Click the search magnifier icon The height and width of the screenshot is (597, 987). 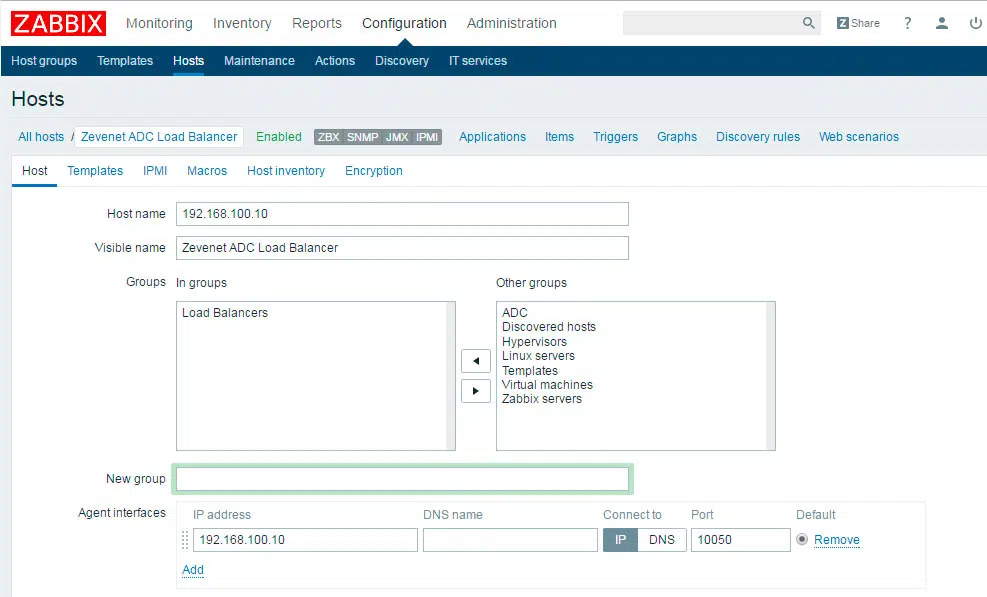[x=808, y=23]
